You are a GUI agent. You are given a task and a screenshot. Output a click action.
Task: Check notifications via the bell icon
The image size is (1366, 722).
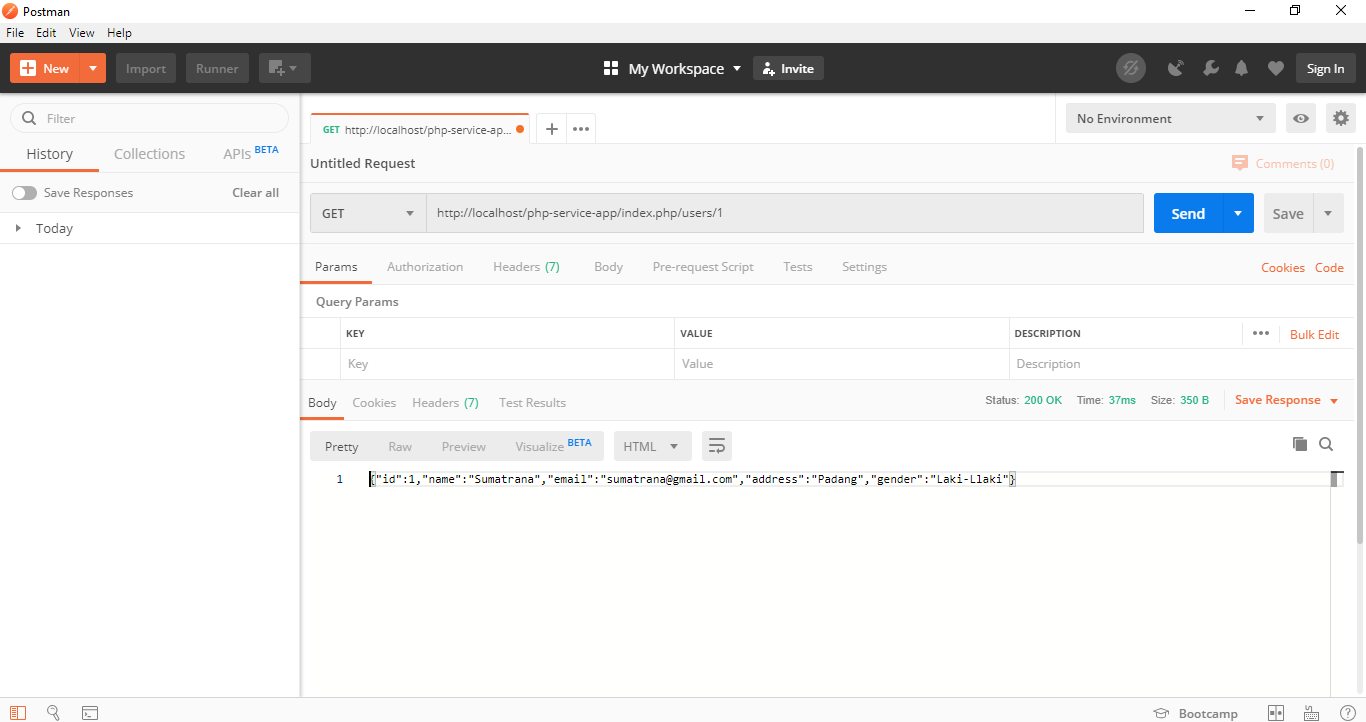click(x=1241, y=68)
